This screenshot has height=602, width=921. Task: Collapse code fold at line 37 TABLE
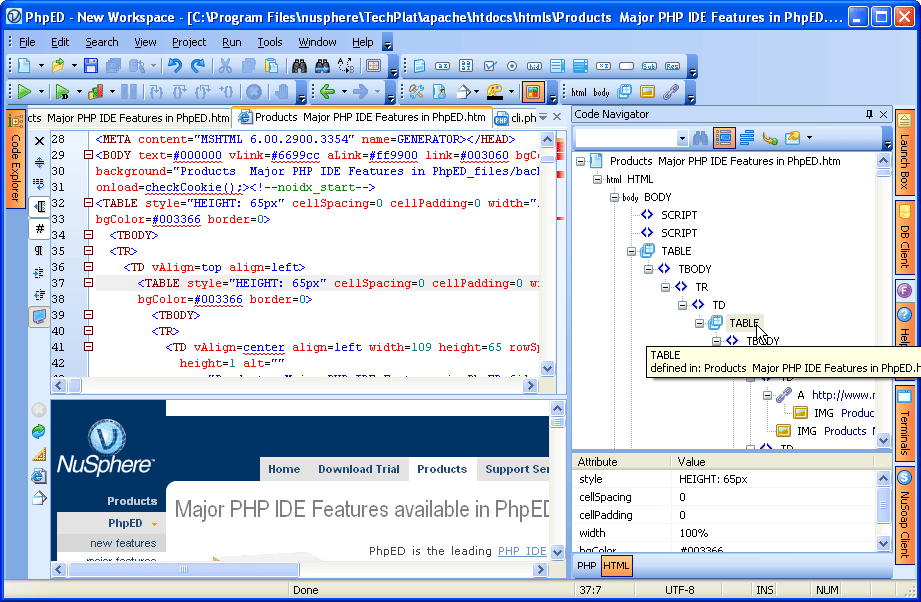(x=88, y=282)
